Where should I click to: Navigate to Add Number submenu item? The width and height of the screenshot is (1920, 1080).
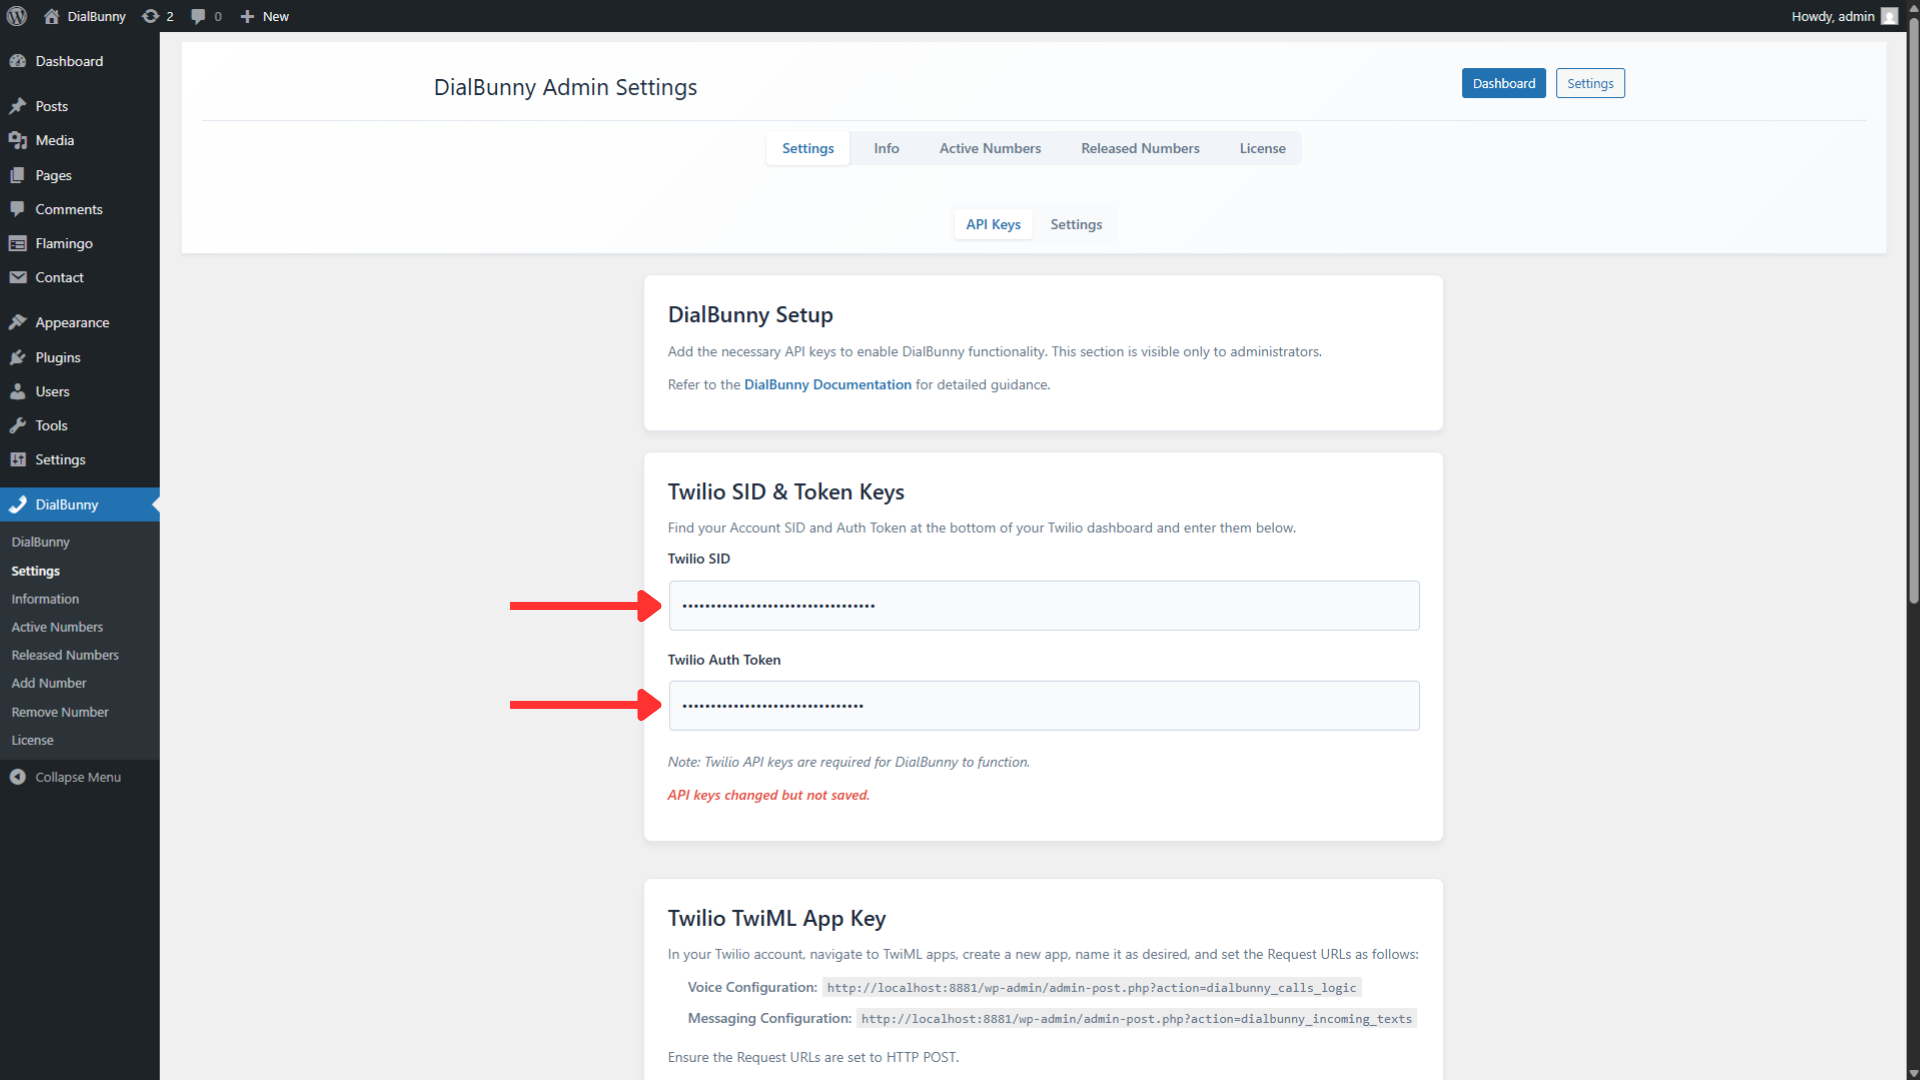pos(48,683)
